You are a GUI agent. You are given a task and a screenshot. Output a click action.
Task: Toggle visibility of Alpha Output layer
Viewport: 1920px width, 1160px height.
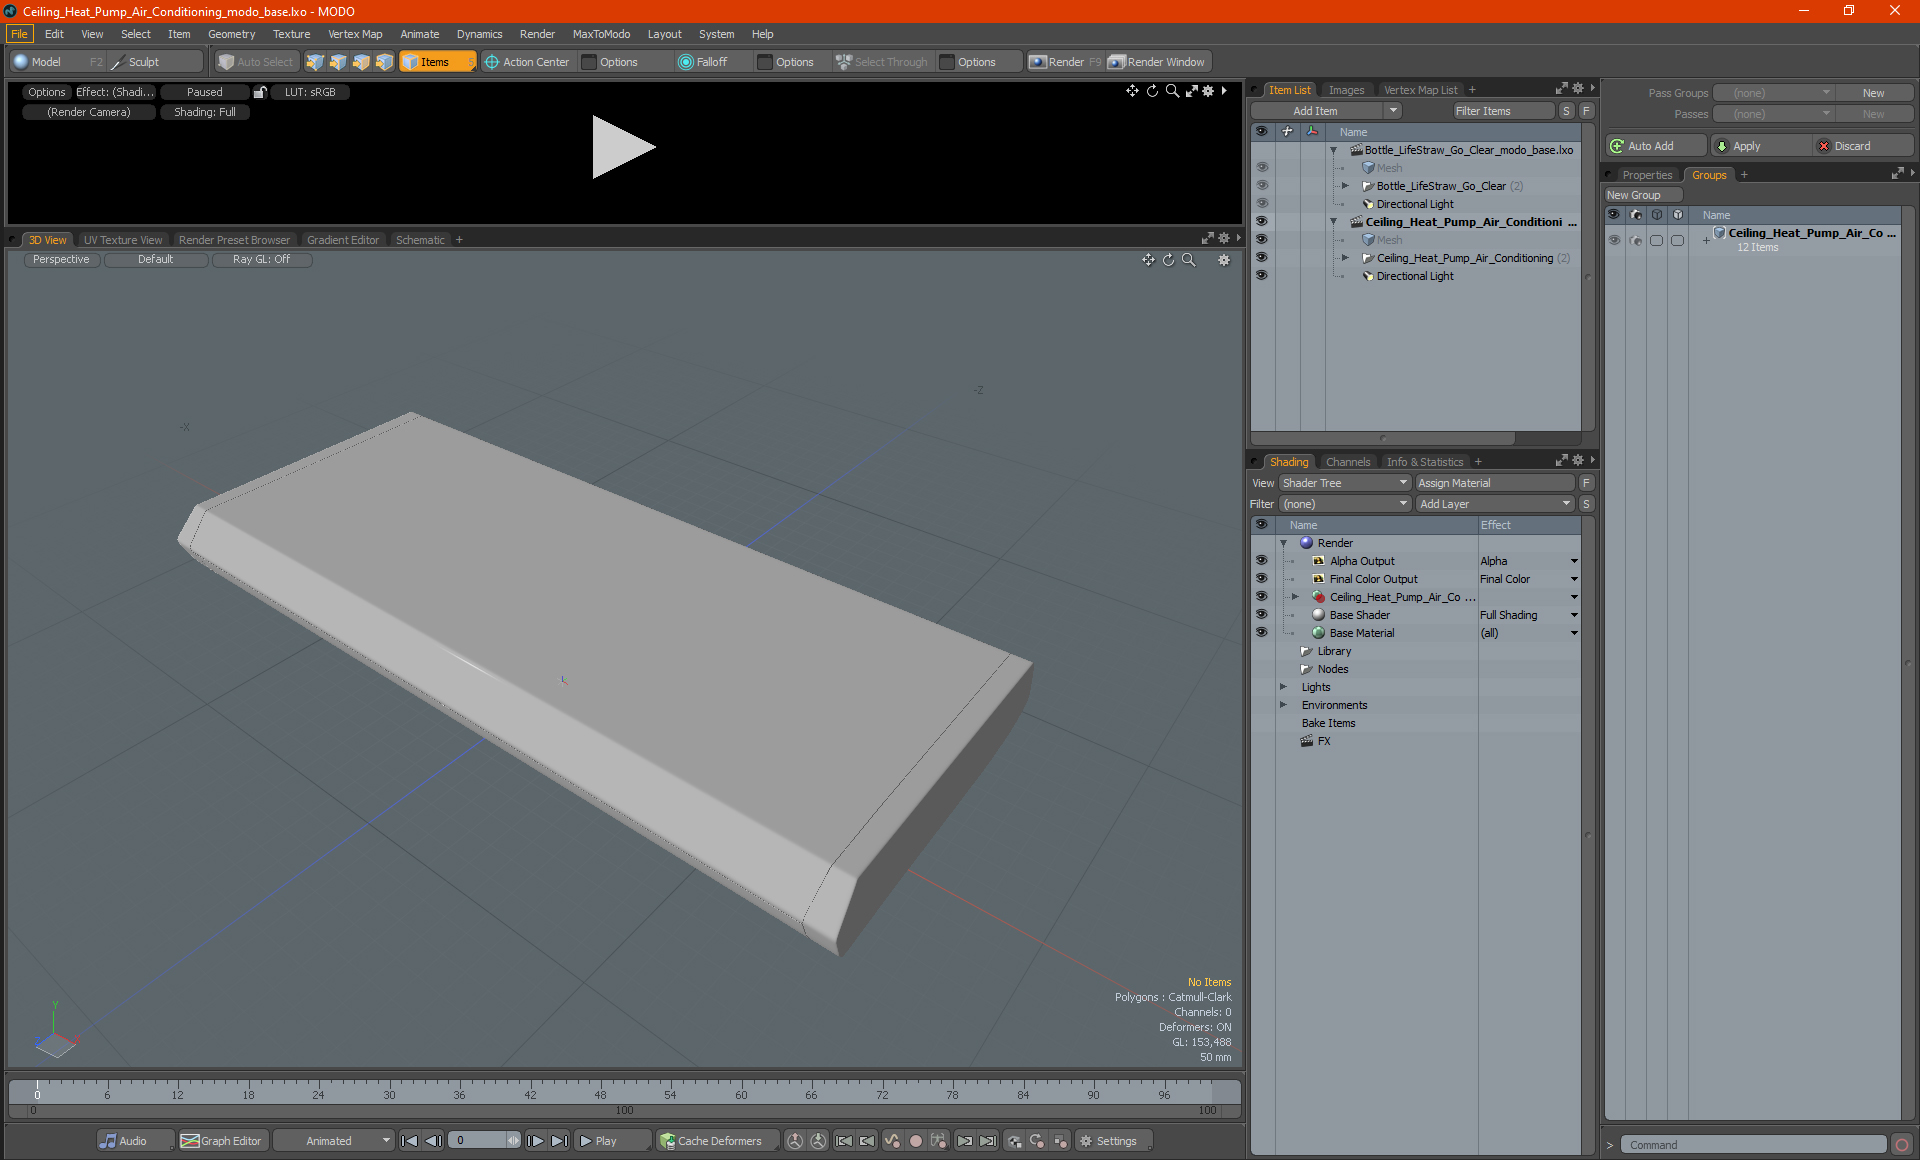point(1262,561)
